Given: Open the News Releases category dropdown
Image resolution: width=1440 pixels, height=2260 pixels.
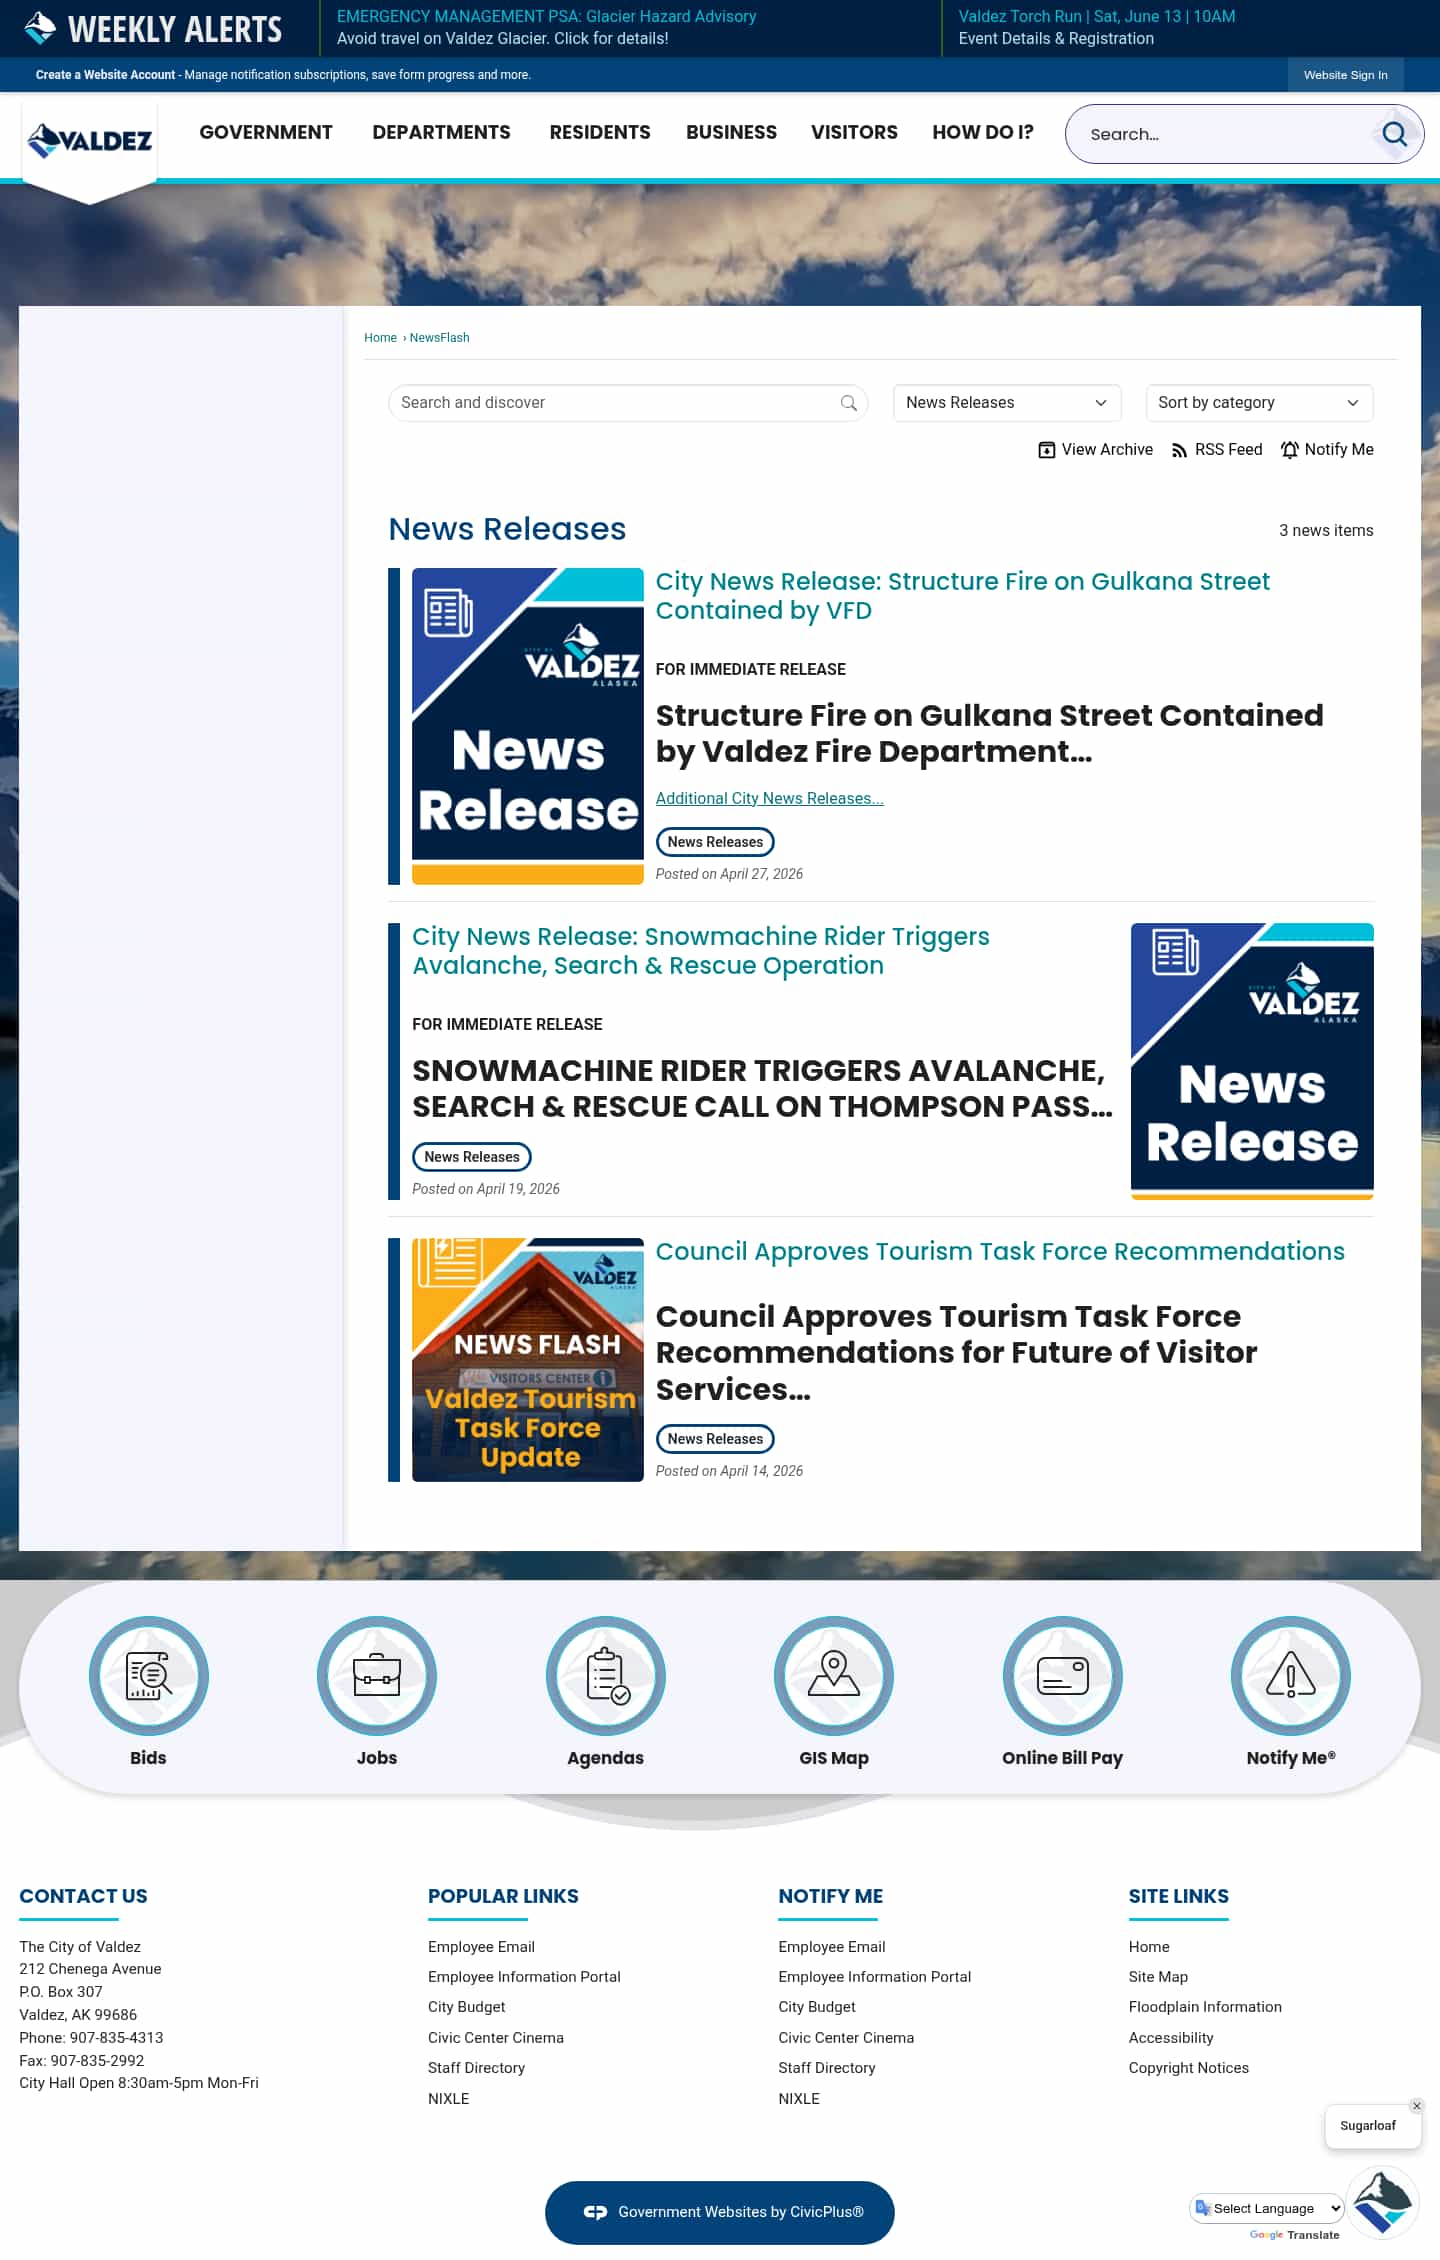Looking at the screenshot, I should (x=1006, y=403).
